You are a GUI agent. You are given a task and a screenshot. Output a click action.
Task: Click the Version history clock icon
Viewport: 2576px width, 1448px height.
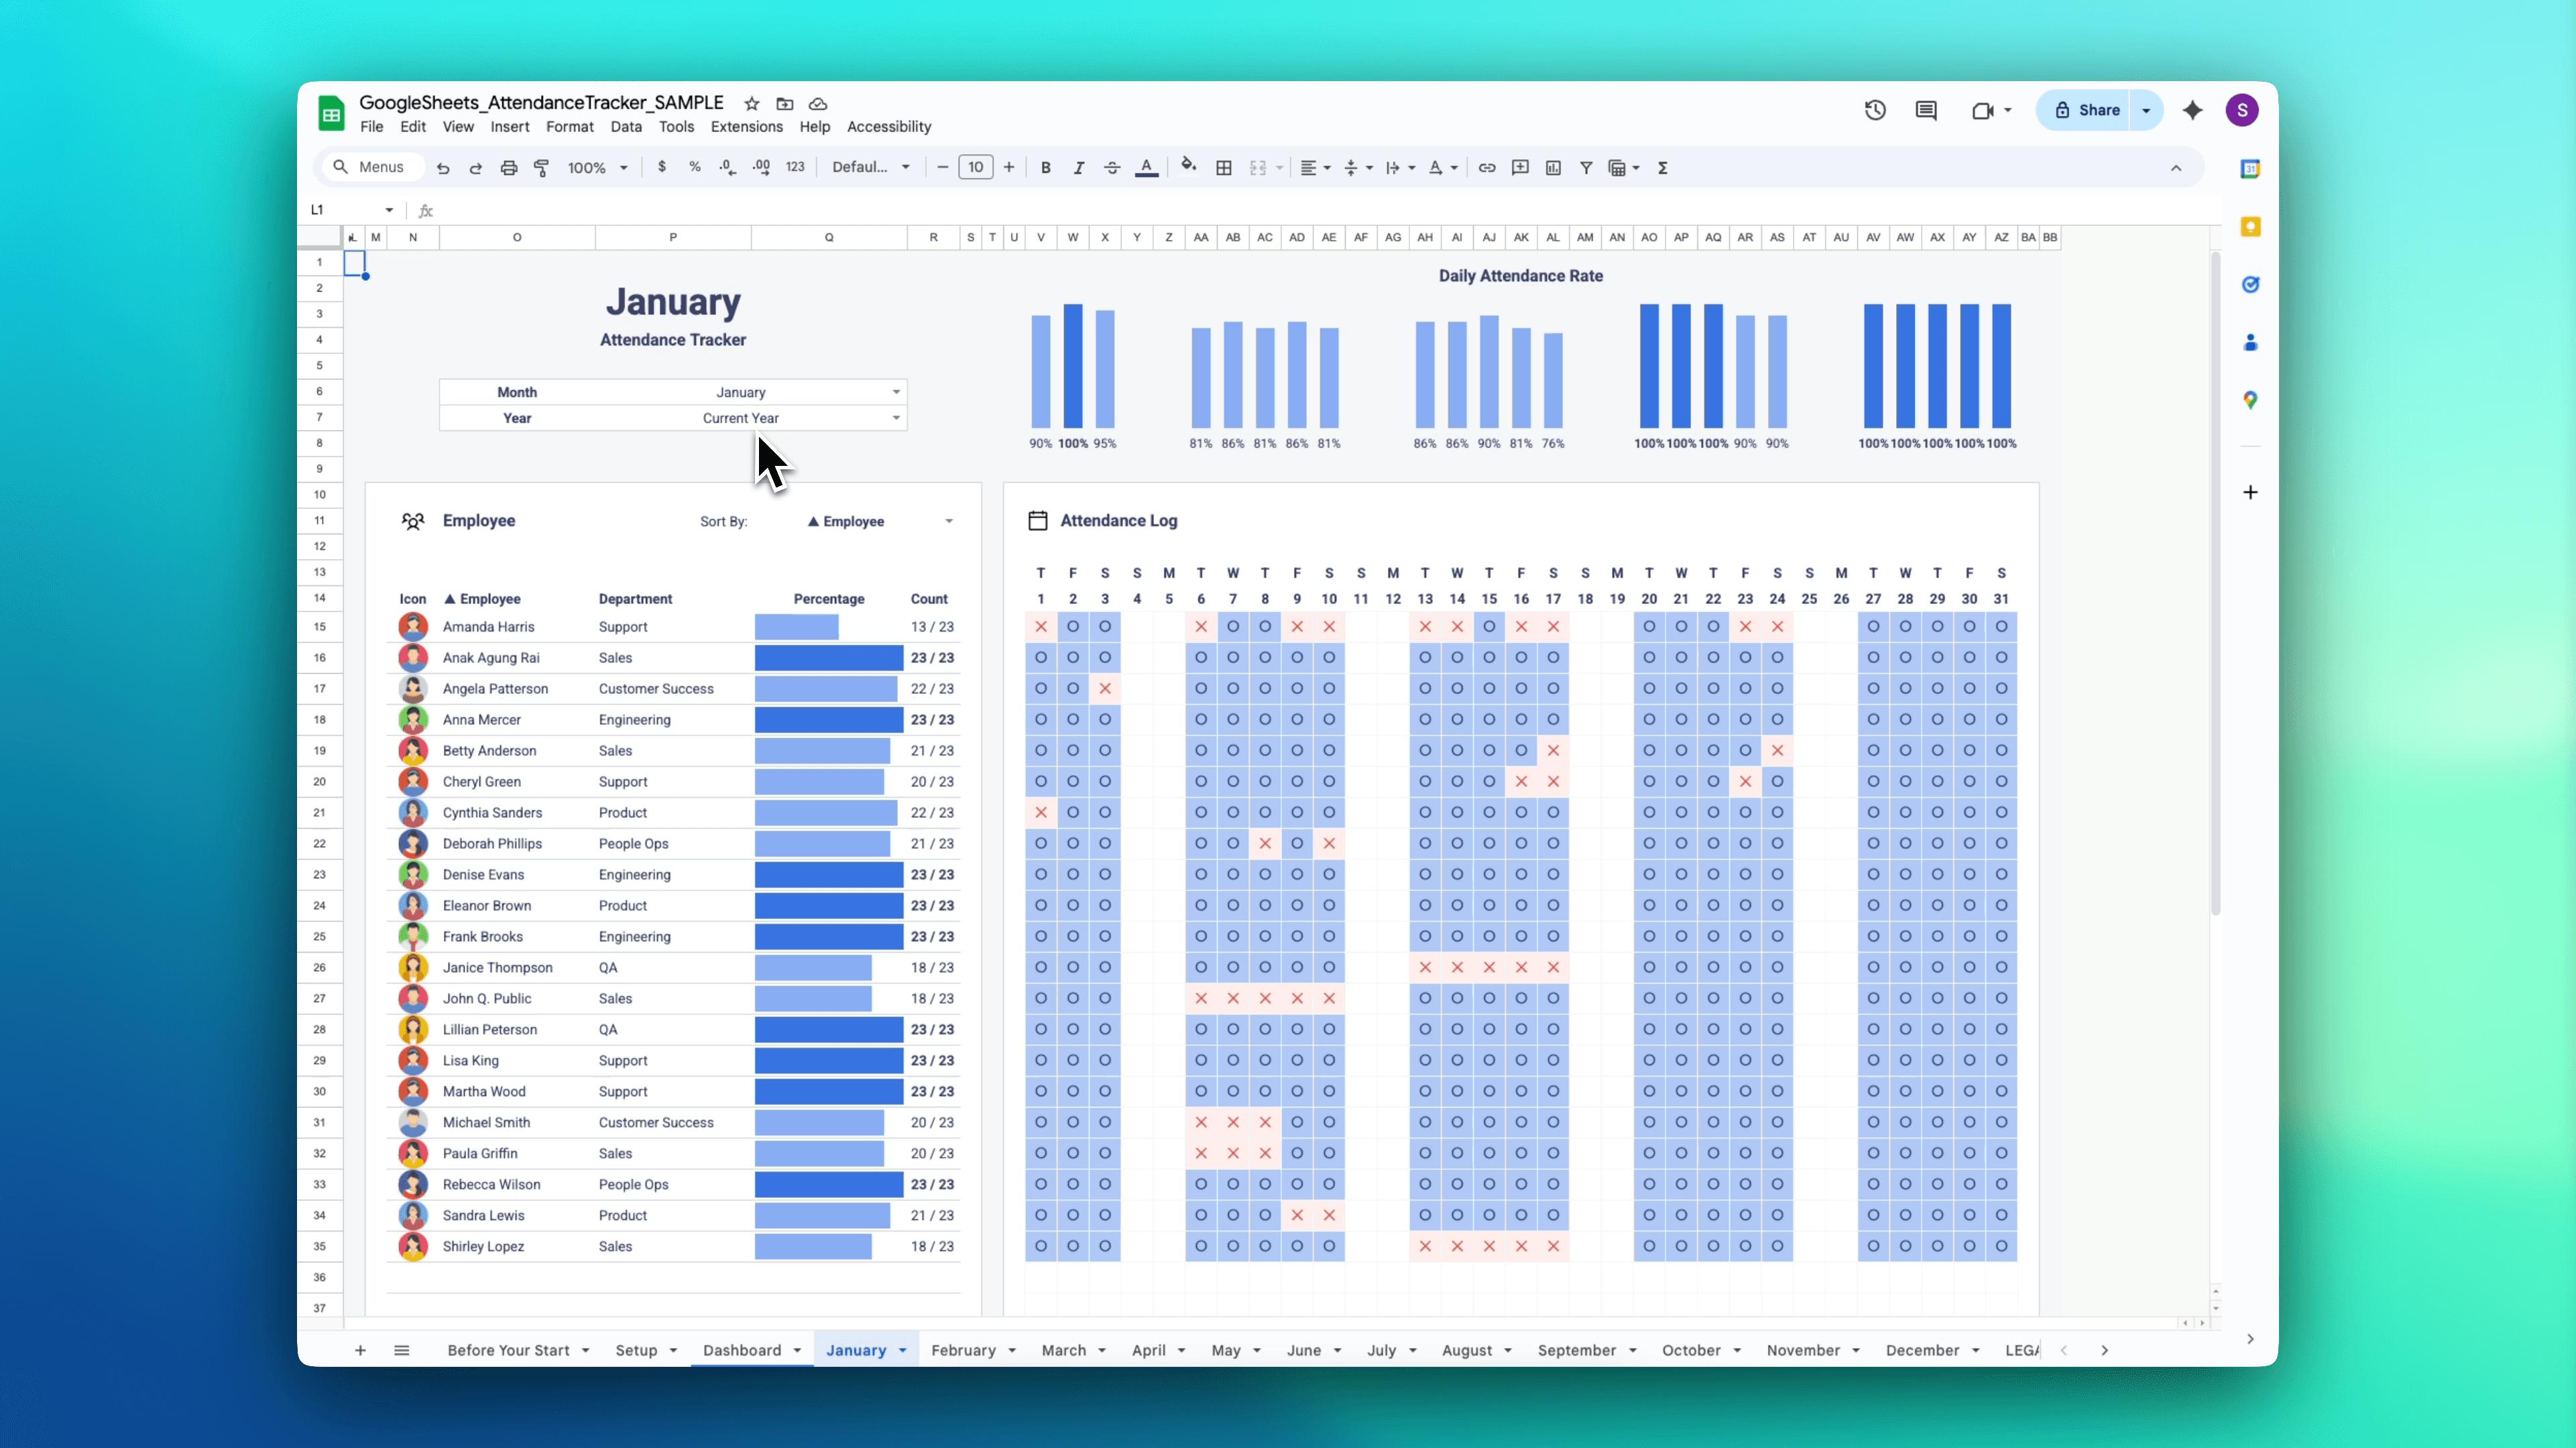1875,110
